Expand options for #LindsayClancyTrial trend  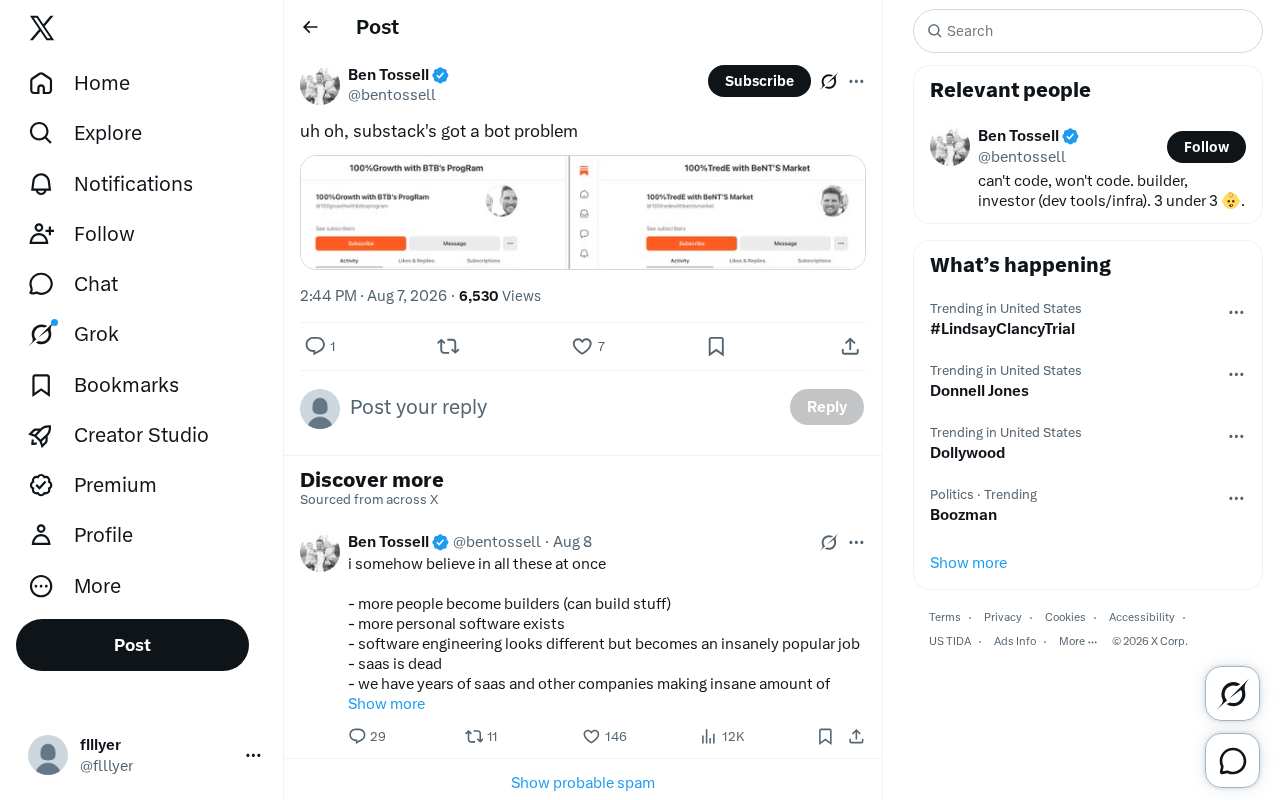click(x=1236, y=312)
